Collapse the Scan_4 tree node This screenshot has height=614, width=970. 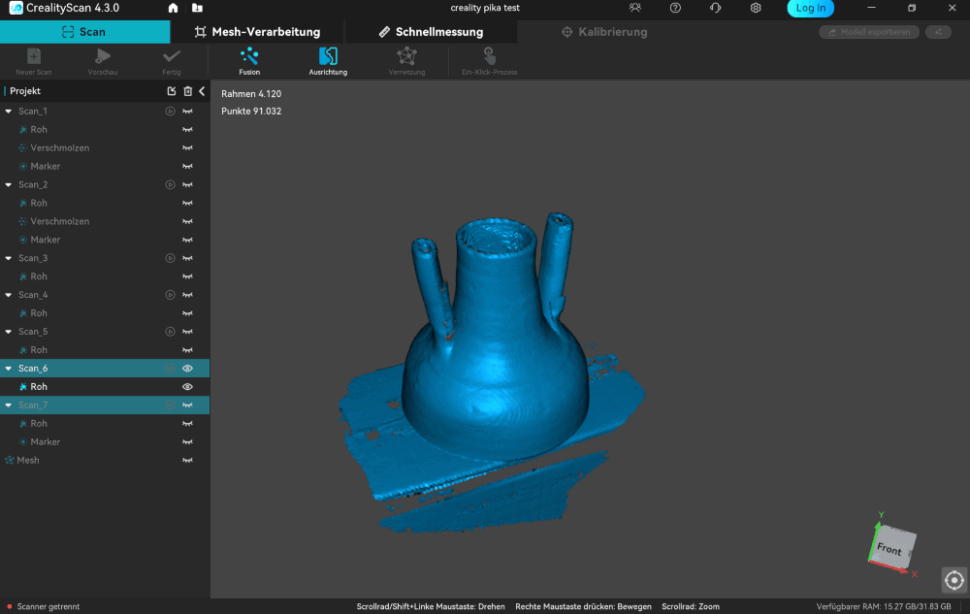pyautogui.click(x=9, y=295)
